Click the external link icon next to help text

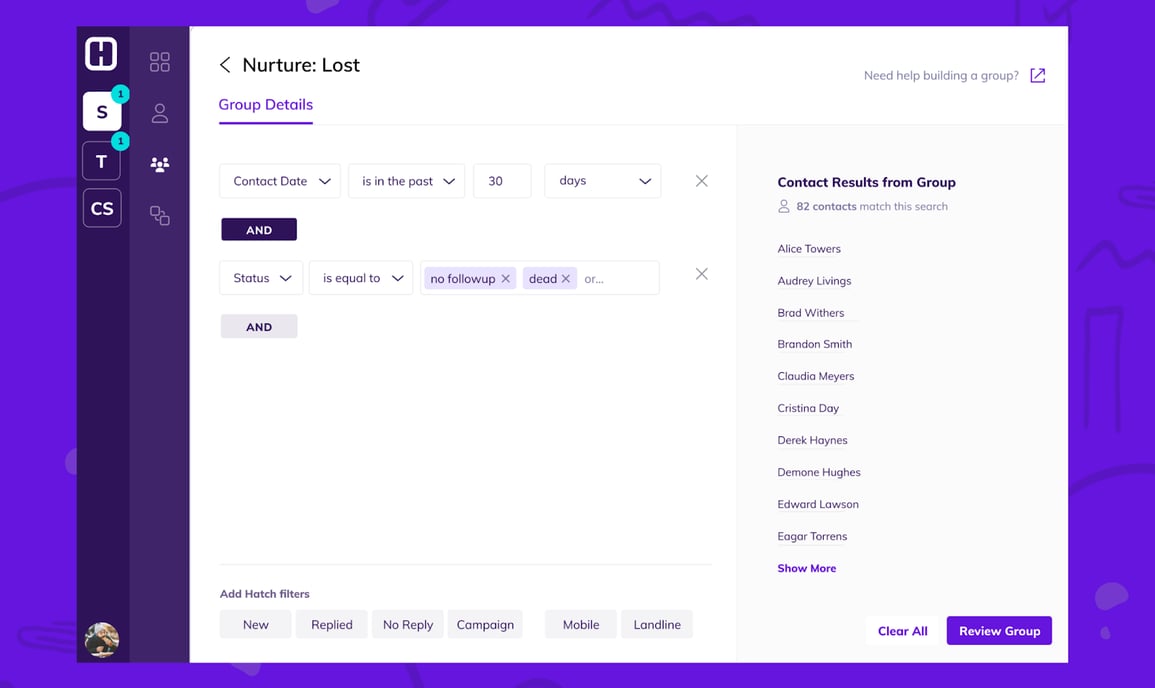1037,75
